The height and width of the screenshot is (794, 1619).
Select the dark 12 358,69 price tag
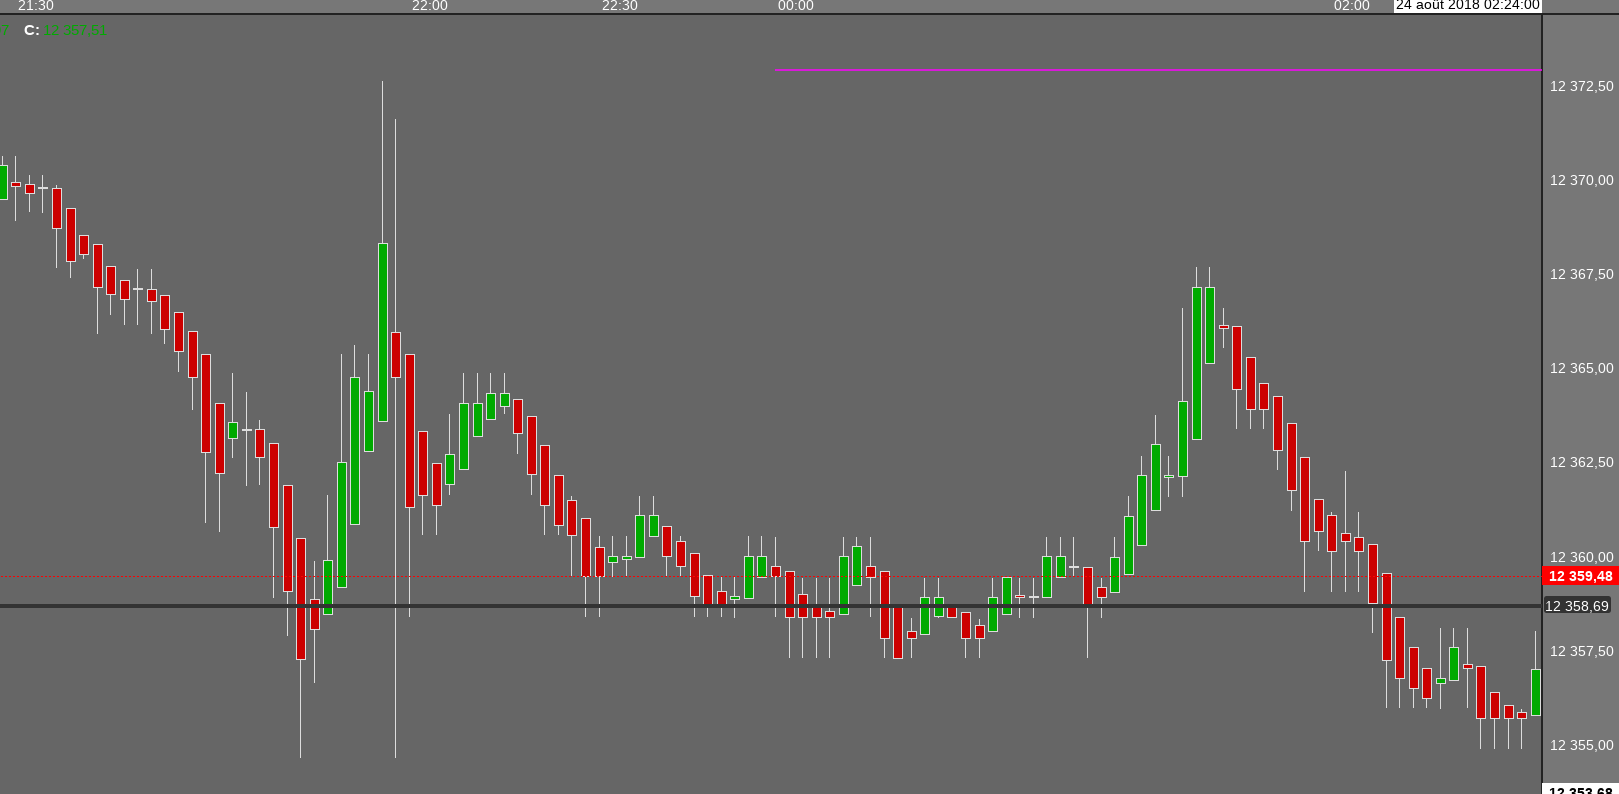(x=1577, y=606)
